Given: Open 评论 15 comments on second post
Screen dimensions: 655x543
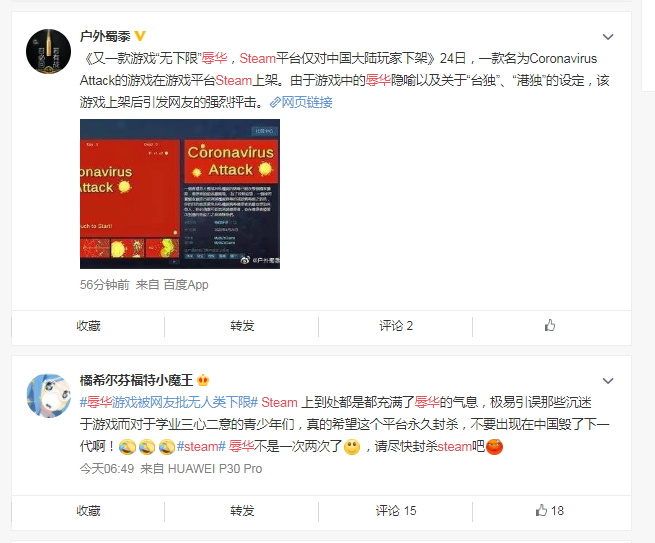Looking at the screenshot, I should [x=396, y=510].
